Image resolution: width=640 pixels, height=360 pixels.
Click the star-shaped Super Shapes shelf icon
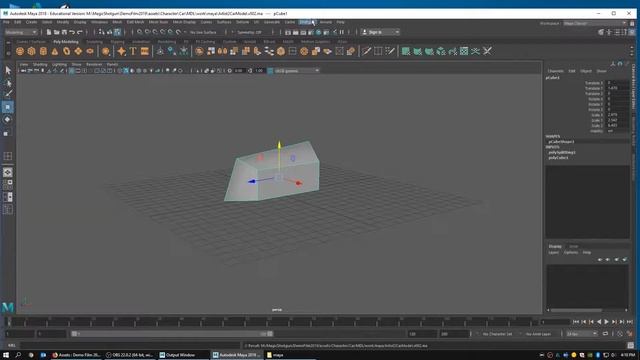[x=121, y=51]
